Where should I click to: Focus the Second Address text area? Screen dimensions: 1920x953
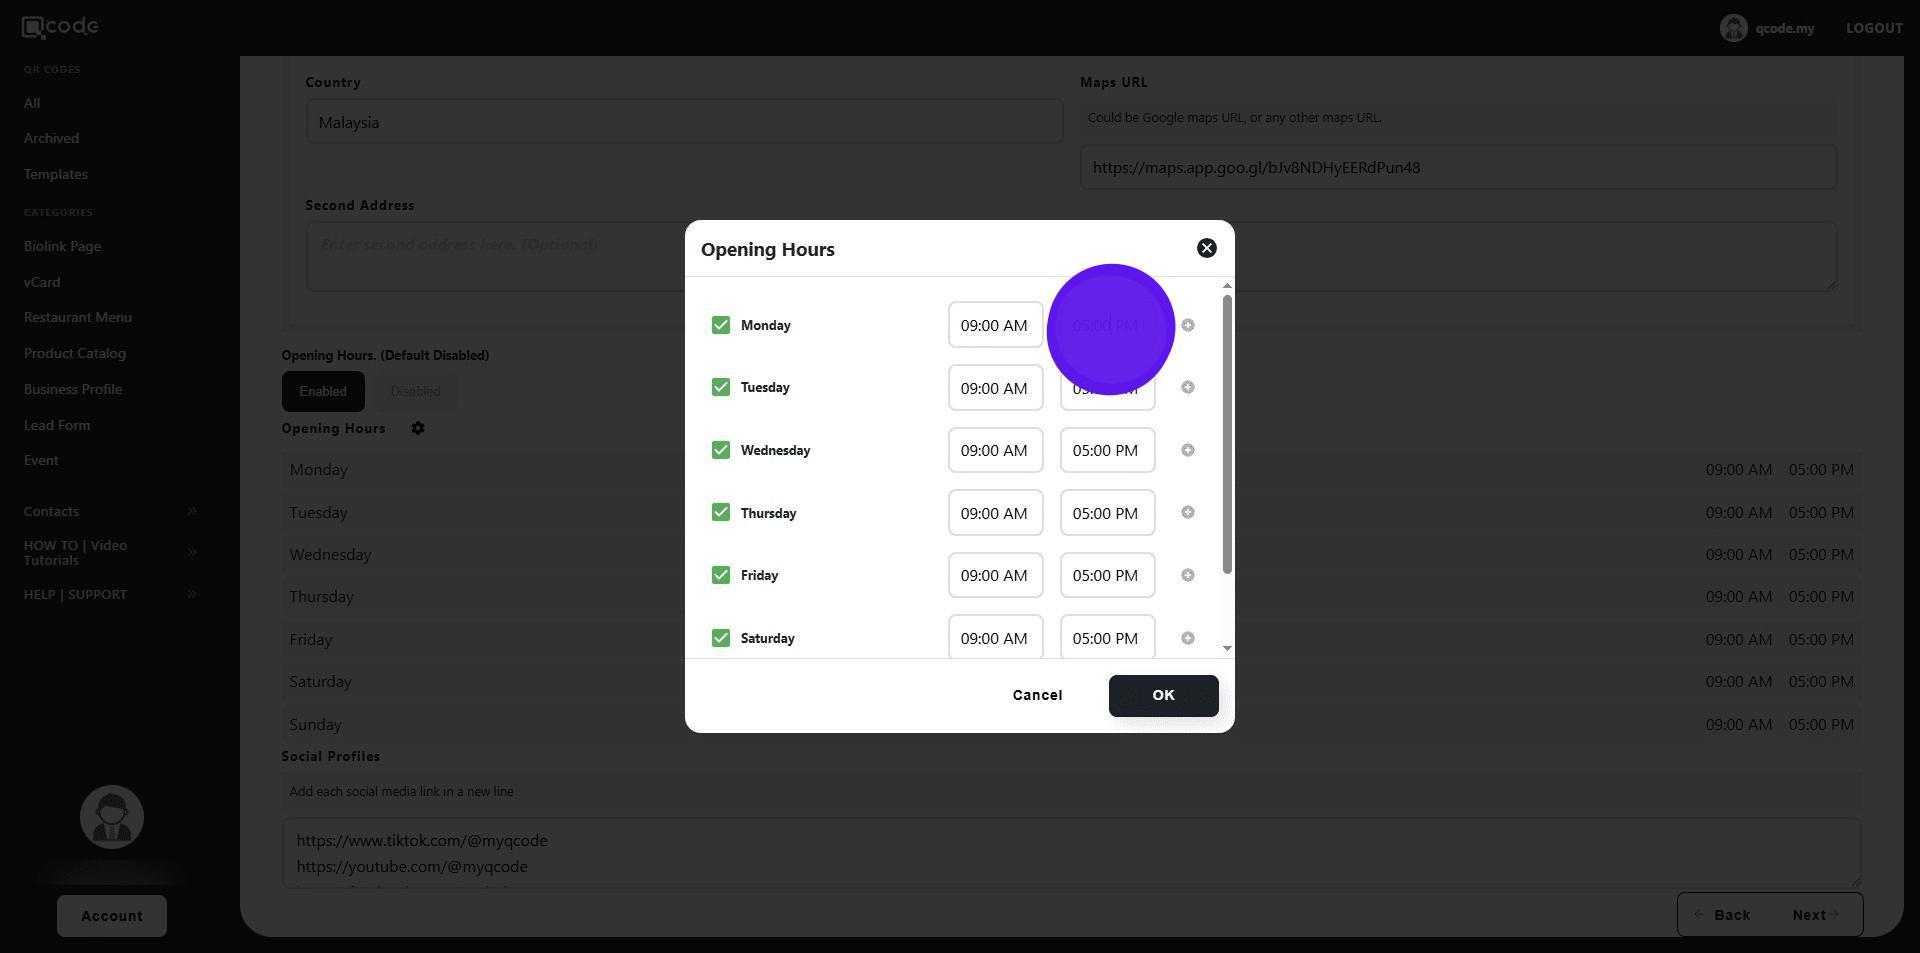(1071, 257)
